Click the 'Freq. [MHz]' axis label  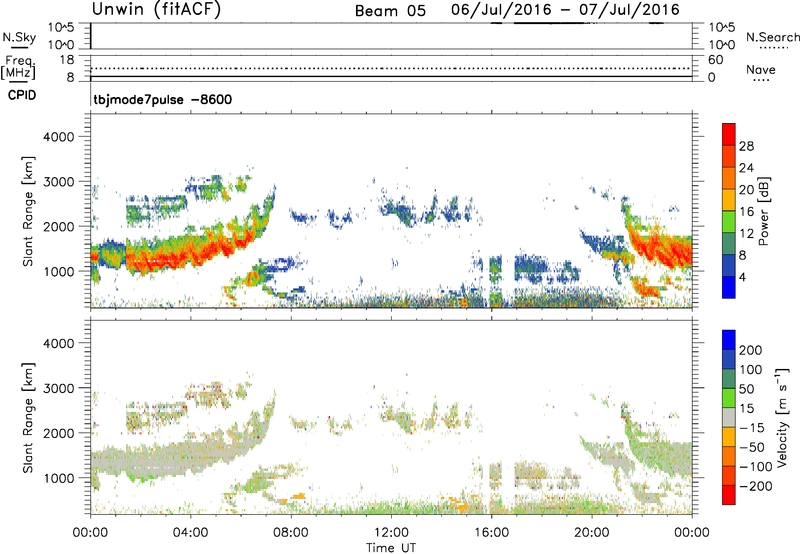tap(18, 67)
